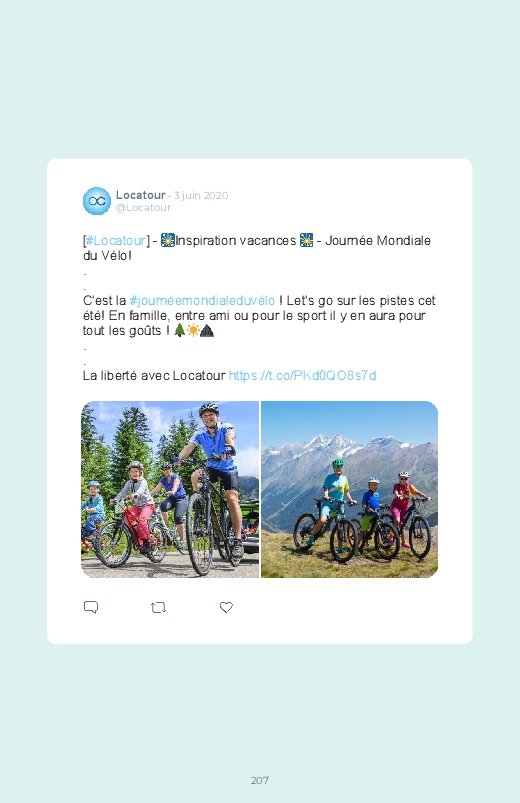Click the sun emoji in the tweet
The height and width of the screenshot is (803, 520).
pos(193,330)
